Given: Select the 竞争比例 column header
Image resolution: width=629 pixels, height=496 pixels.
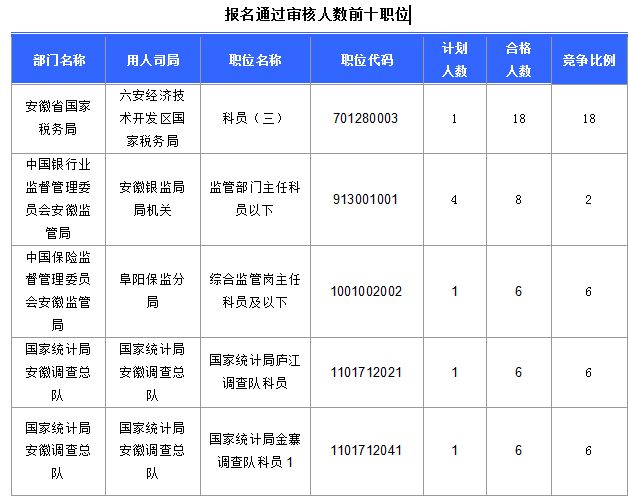Looking at the screenshot, I should 589,60.
